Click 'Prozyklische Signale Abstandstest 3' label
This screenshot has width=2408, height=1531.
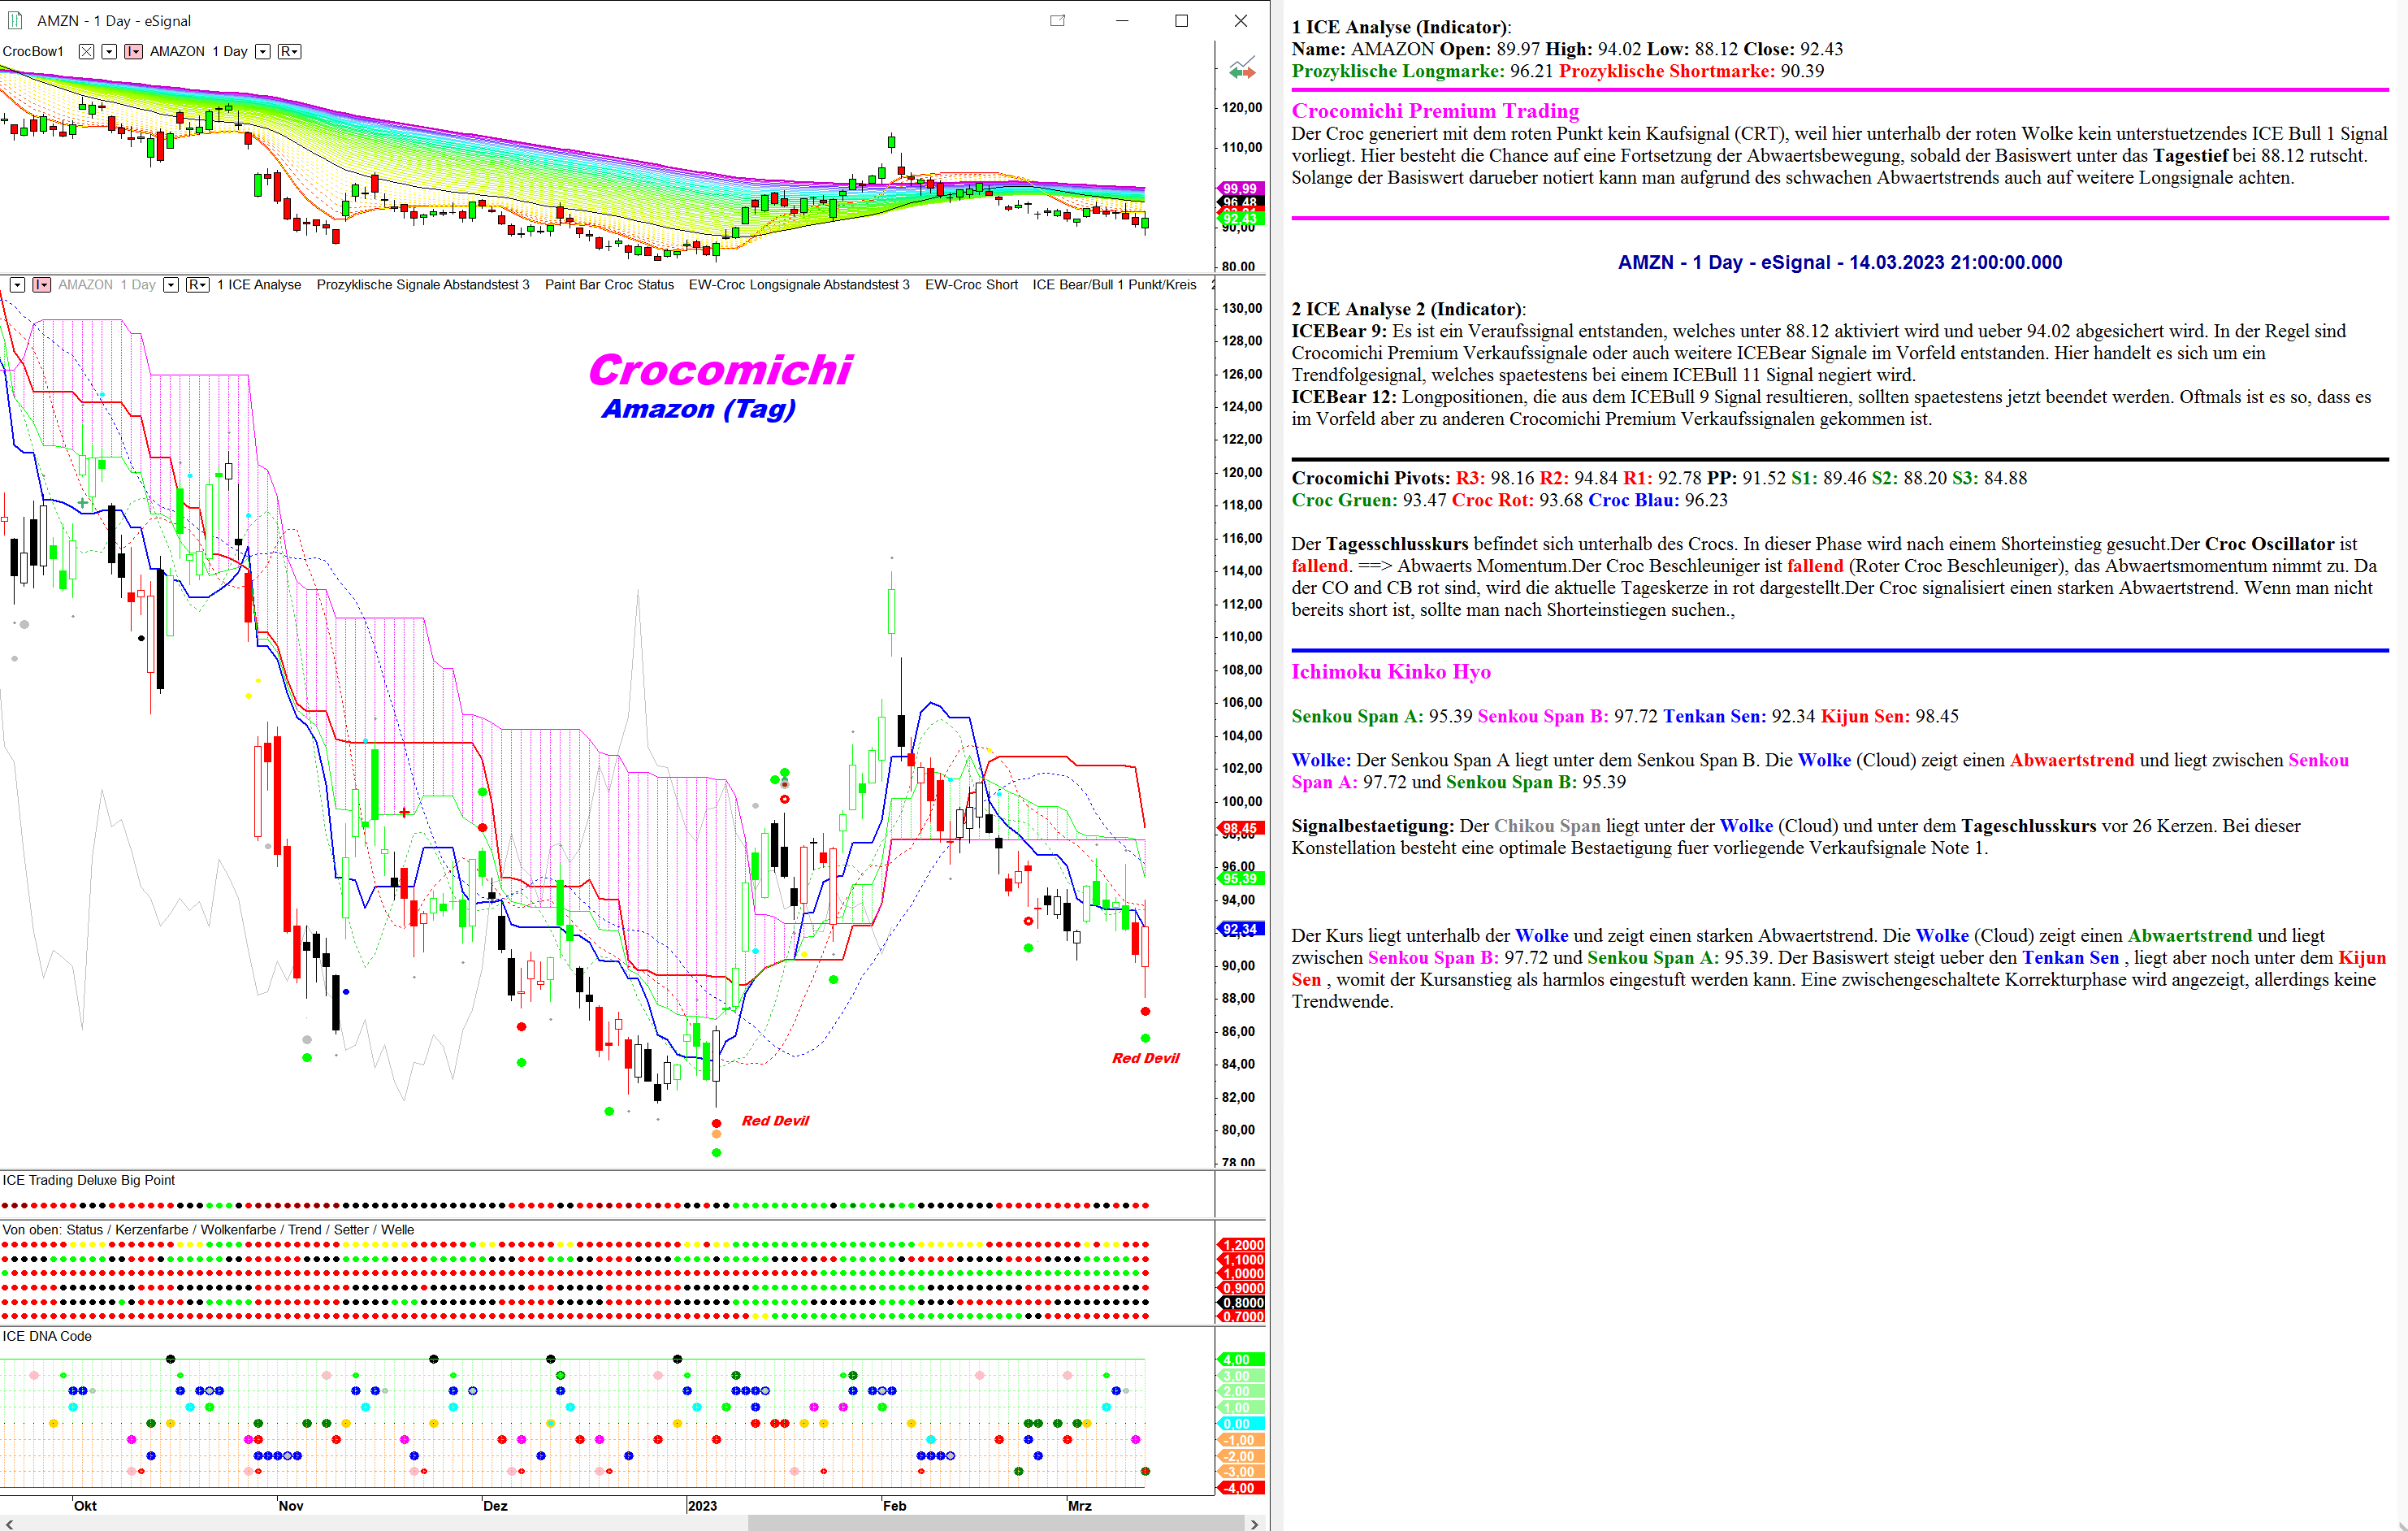(422, 285)
